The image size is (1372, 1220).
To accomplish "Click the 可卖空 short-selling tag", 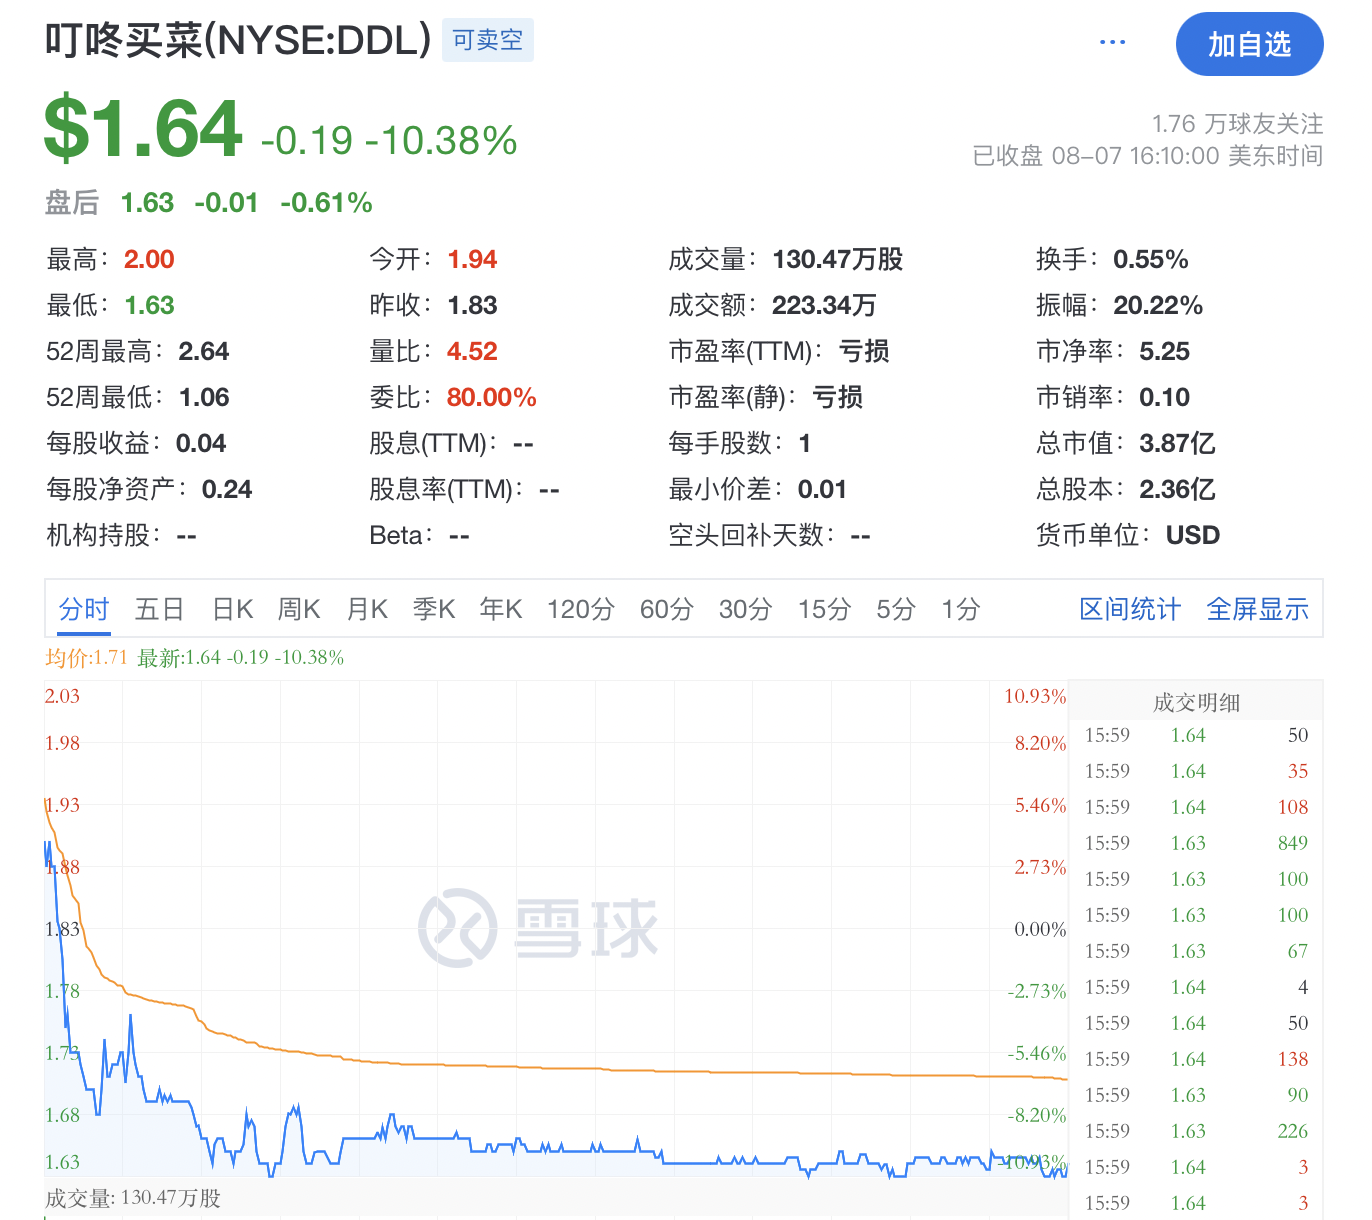I will pos(487,40).
